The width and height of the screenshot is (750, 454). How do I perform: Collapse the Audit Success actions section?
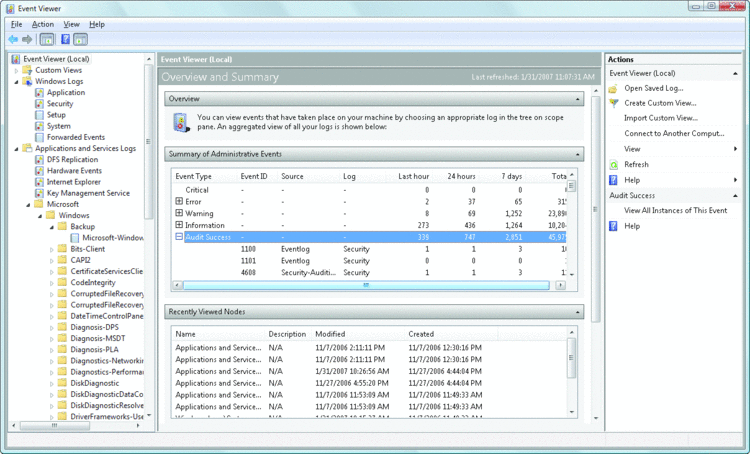tap(735, 196)
